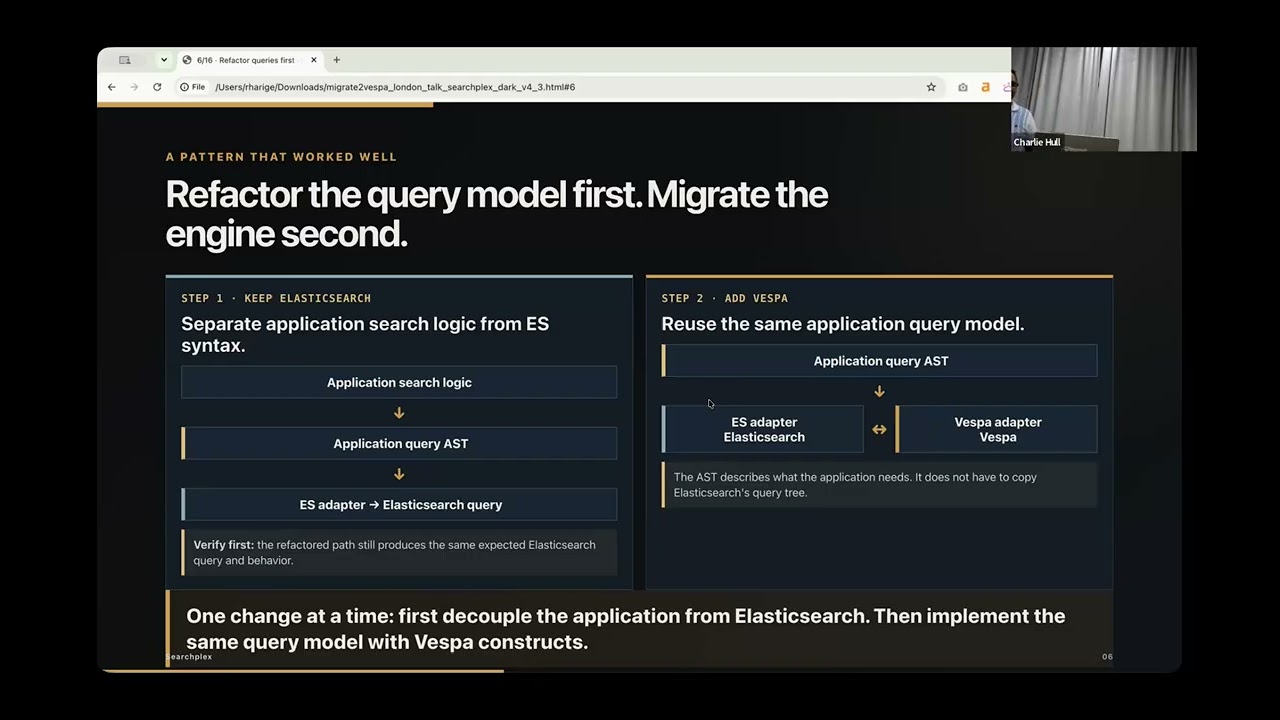The image size is (1280, 720).
Task: Open the orange 'a' extension icon
Action: click(985, 87)
